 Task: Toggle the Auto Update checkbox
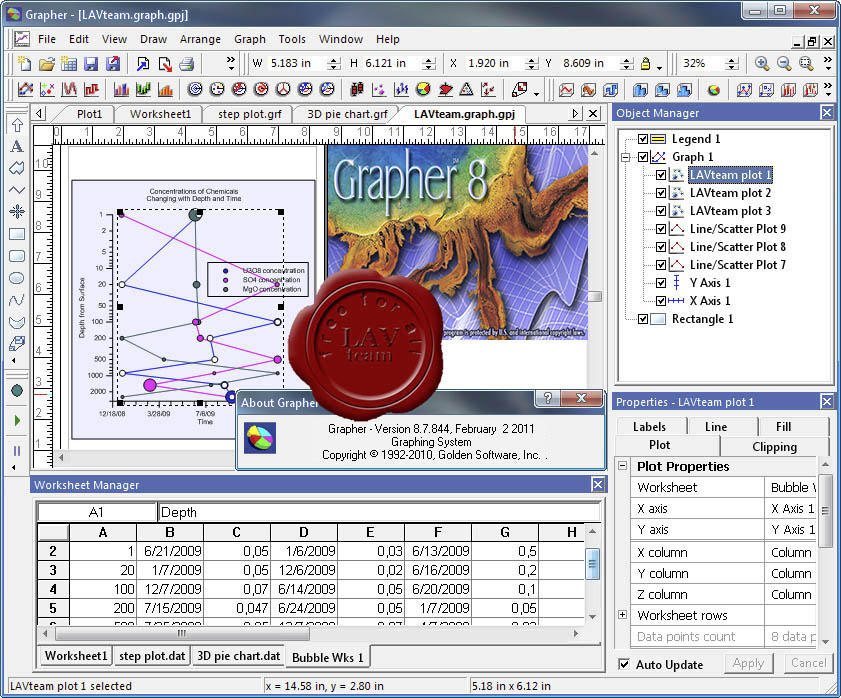click(x=624, y=664)
